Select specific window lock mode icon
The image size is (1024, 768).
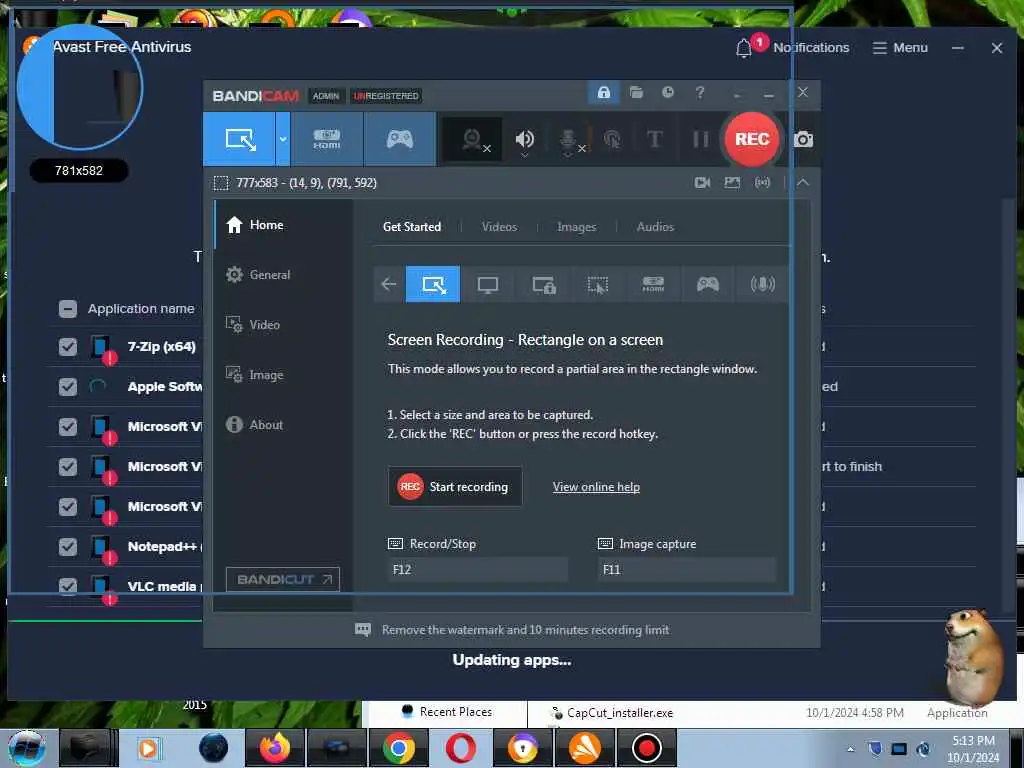coord(543,284)
